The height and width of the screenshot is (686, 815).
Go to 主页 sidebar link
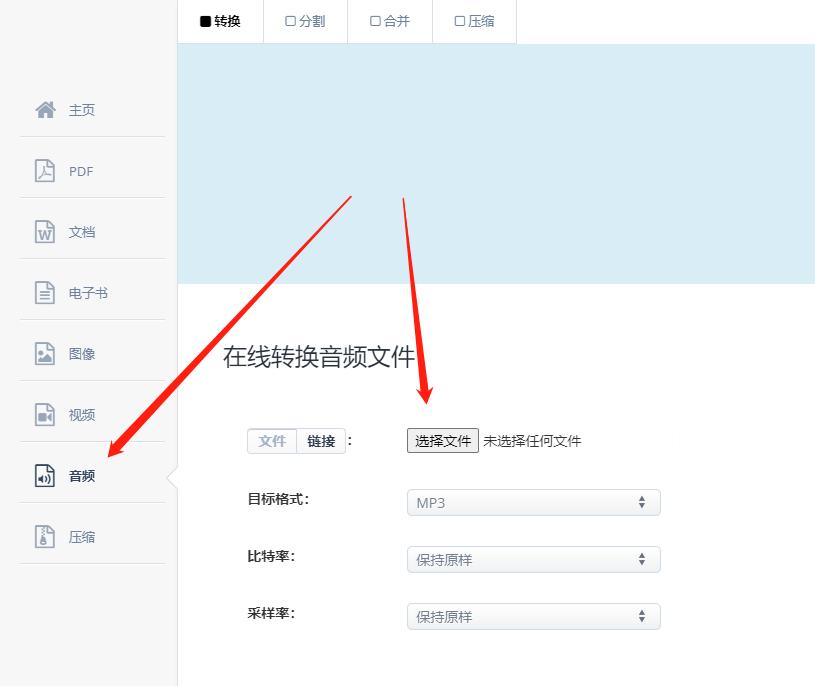(82, 110)
